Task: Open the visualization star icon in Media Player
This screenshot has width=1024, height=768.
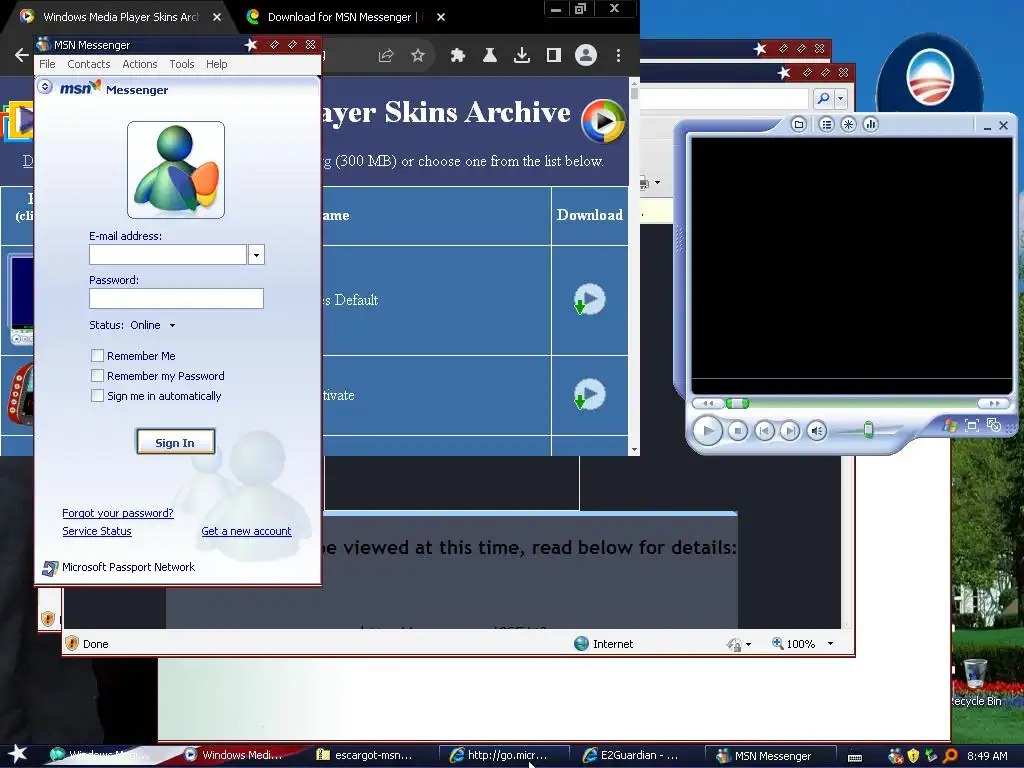Action: 848,124
